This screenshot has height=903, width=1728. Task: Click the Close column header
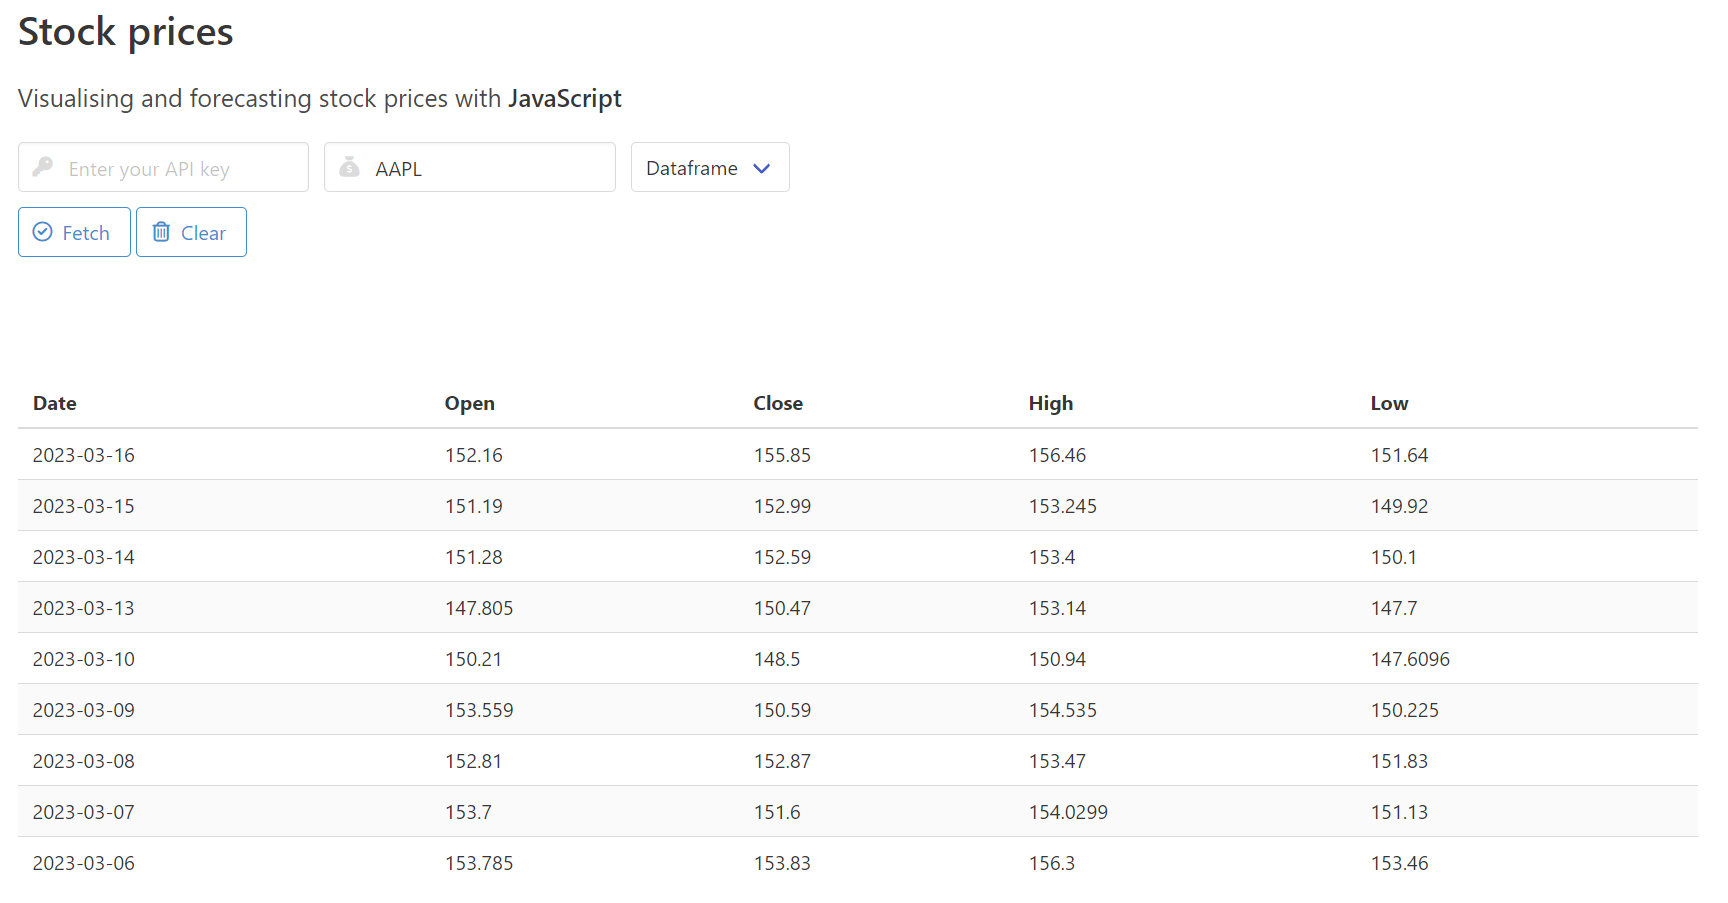tap(778, 403)
